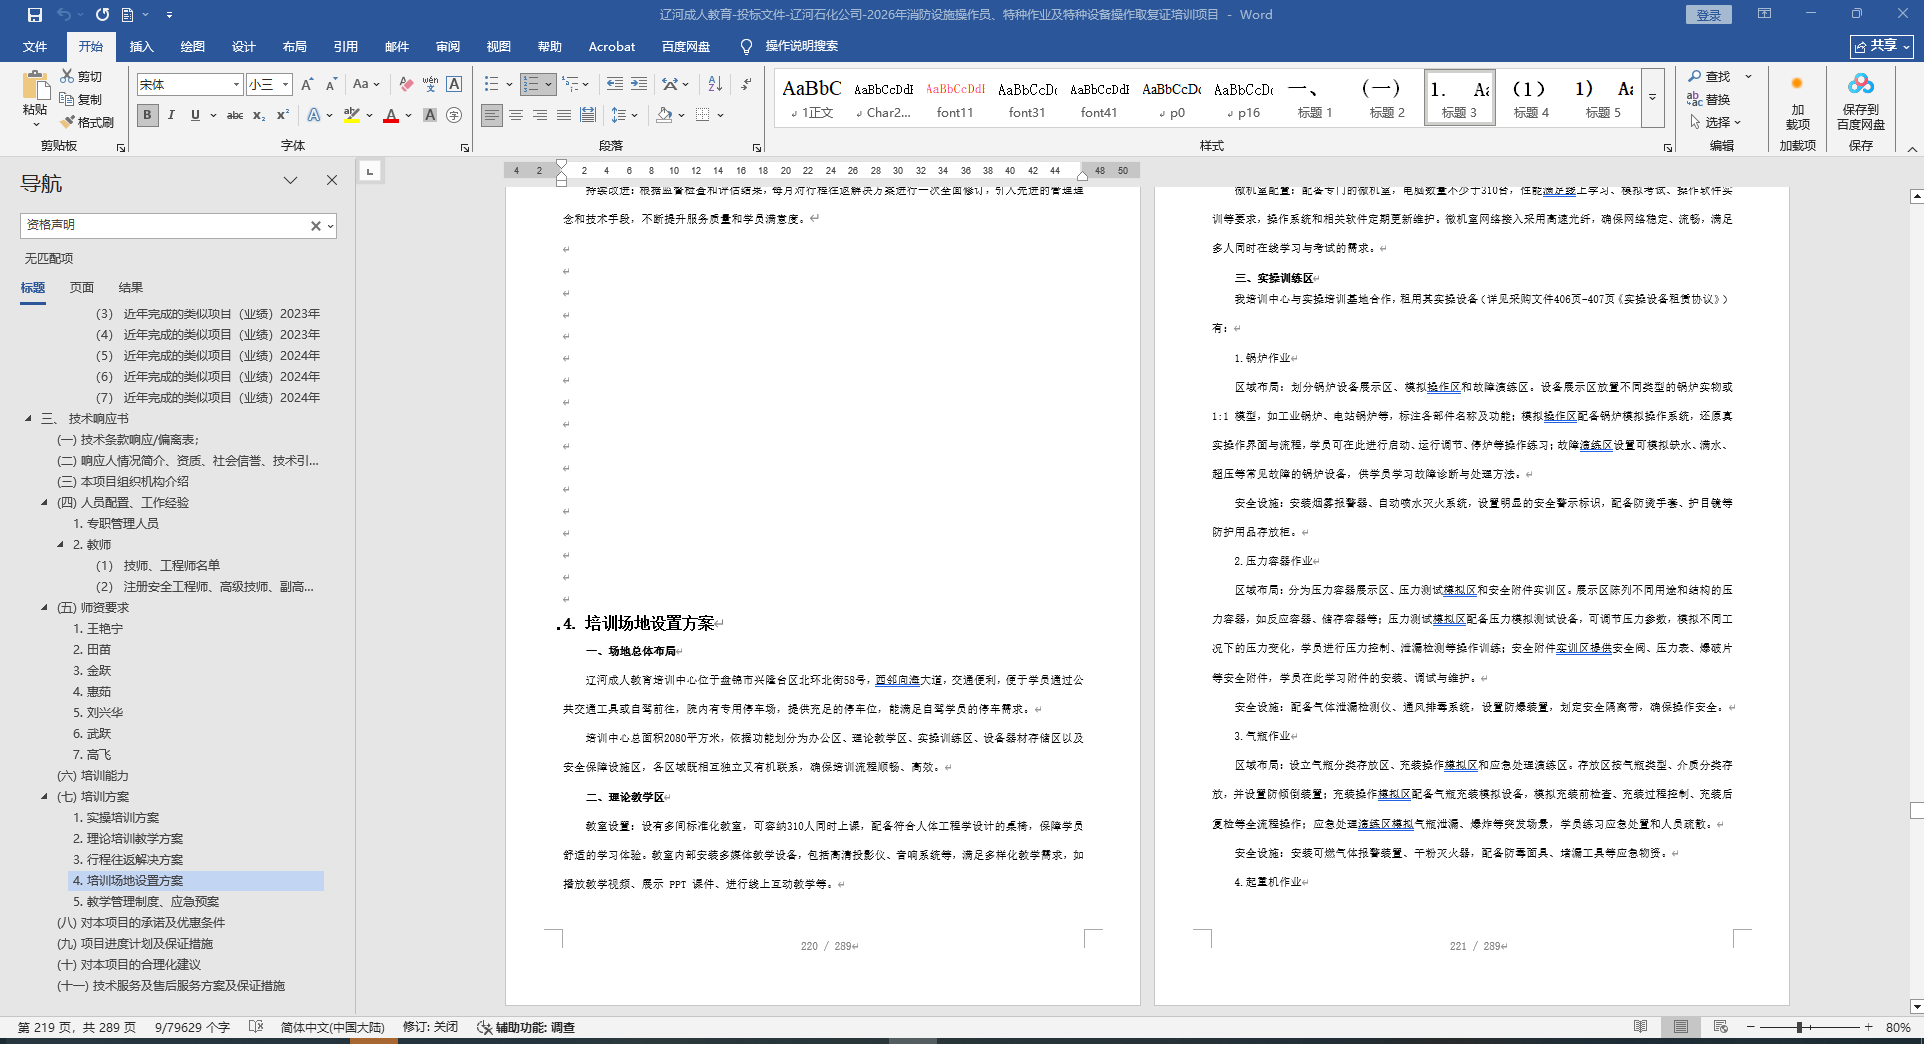Viewport: 1924px width, 1044px height.
Task: Click the strikethrough abc icon
Action: [235, 116]
